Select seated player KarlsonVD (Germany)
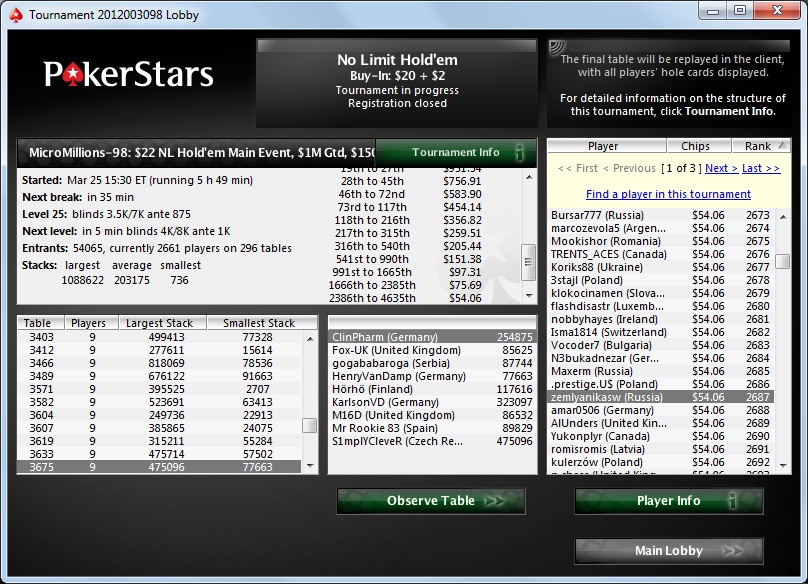 click(432, 402)
